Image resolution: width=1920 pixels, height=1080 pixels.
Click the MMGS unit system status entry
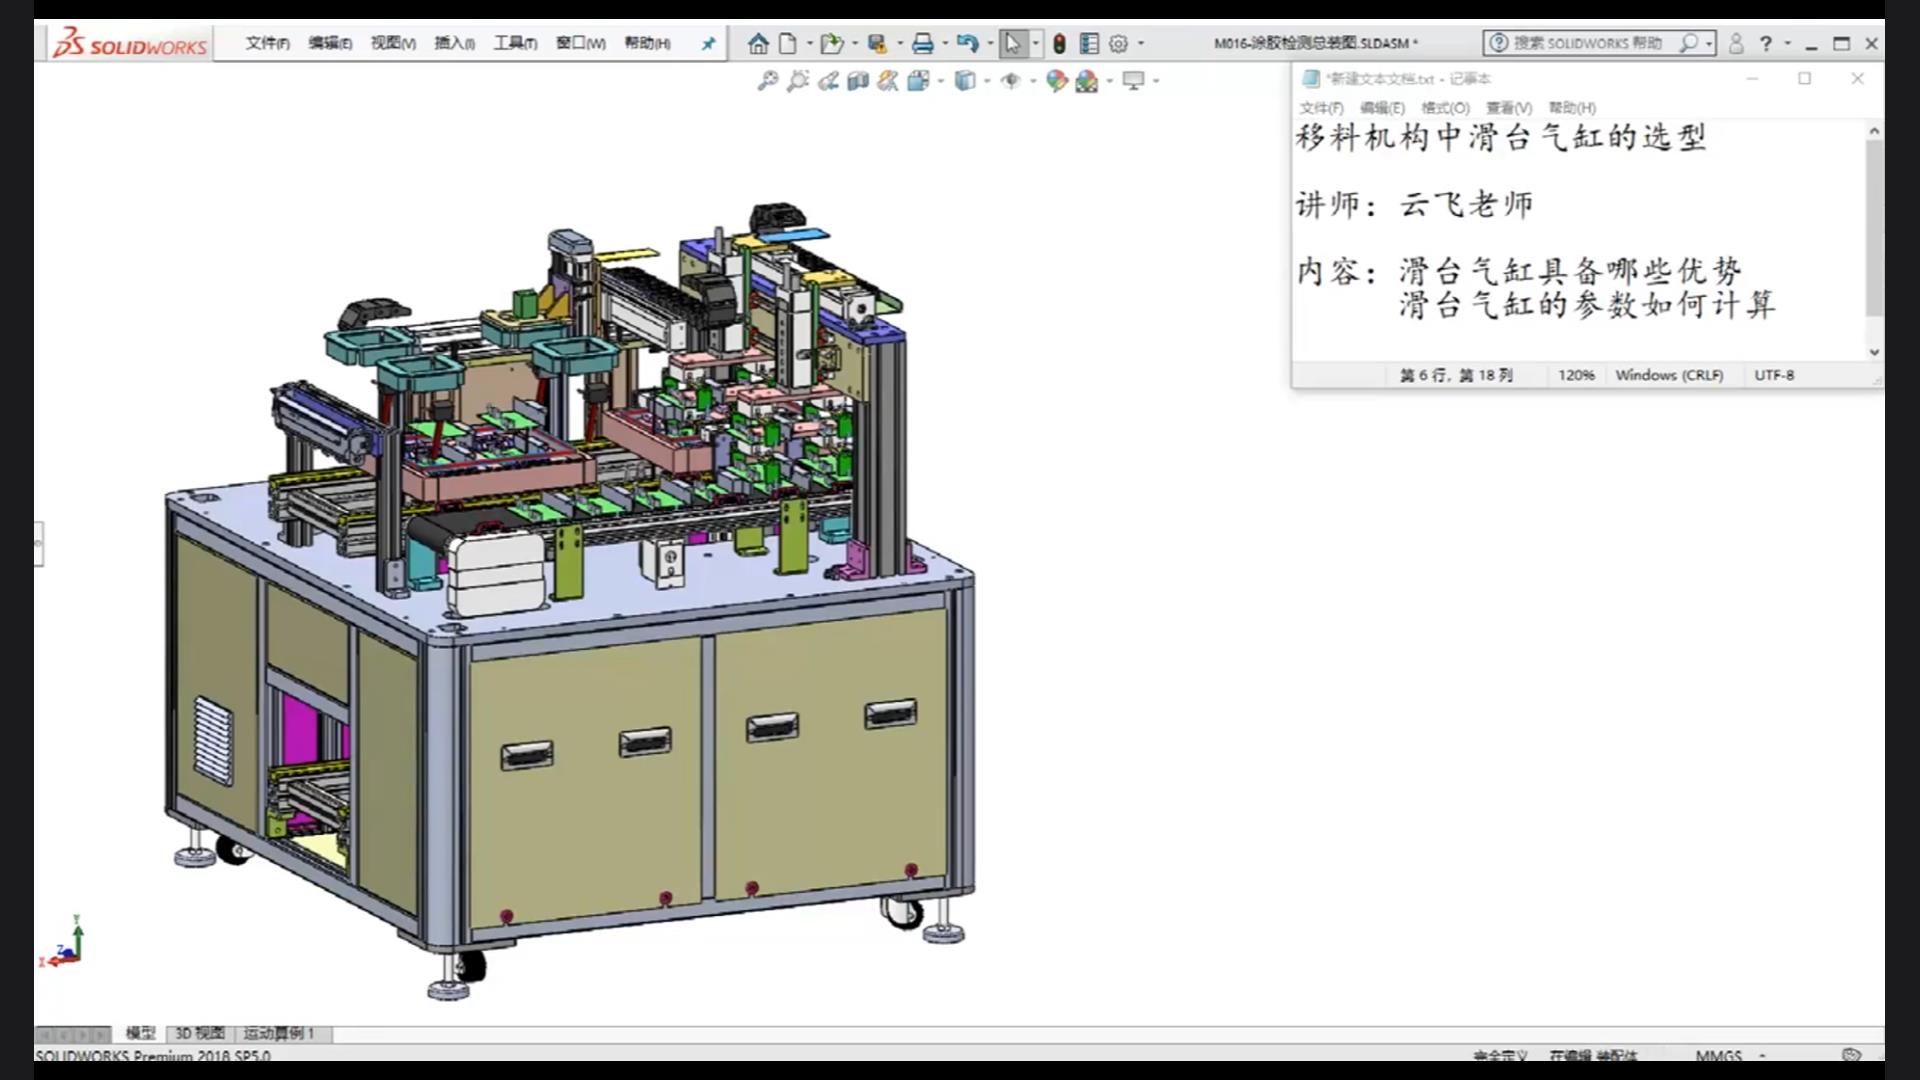click(1718, 1055)
